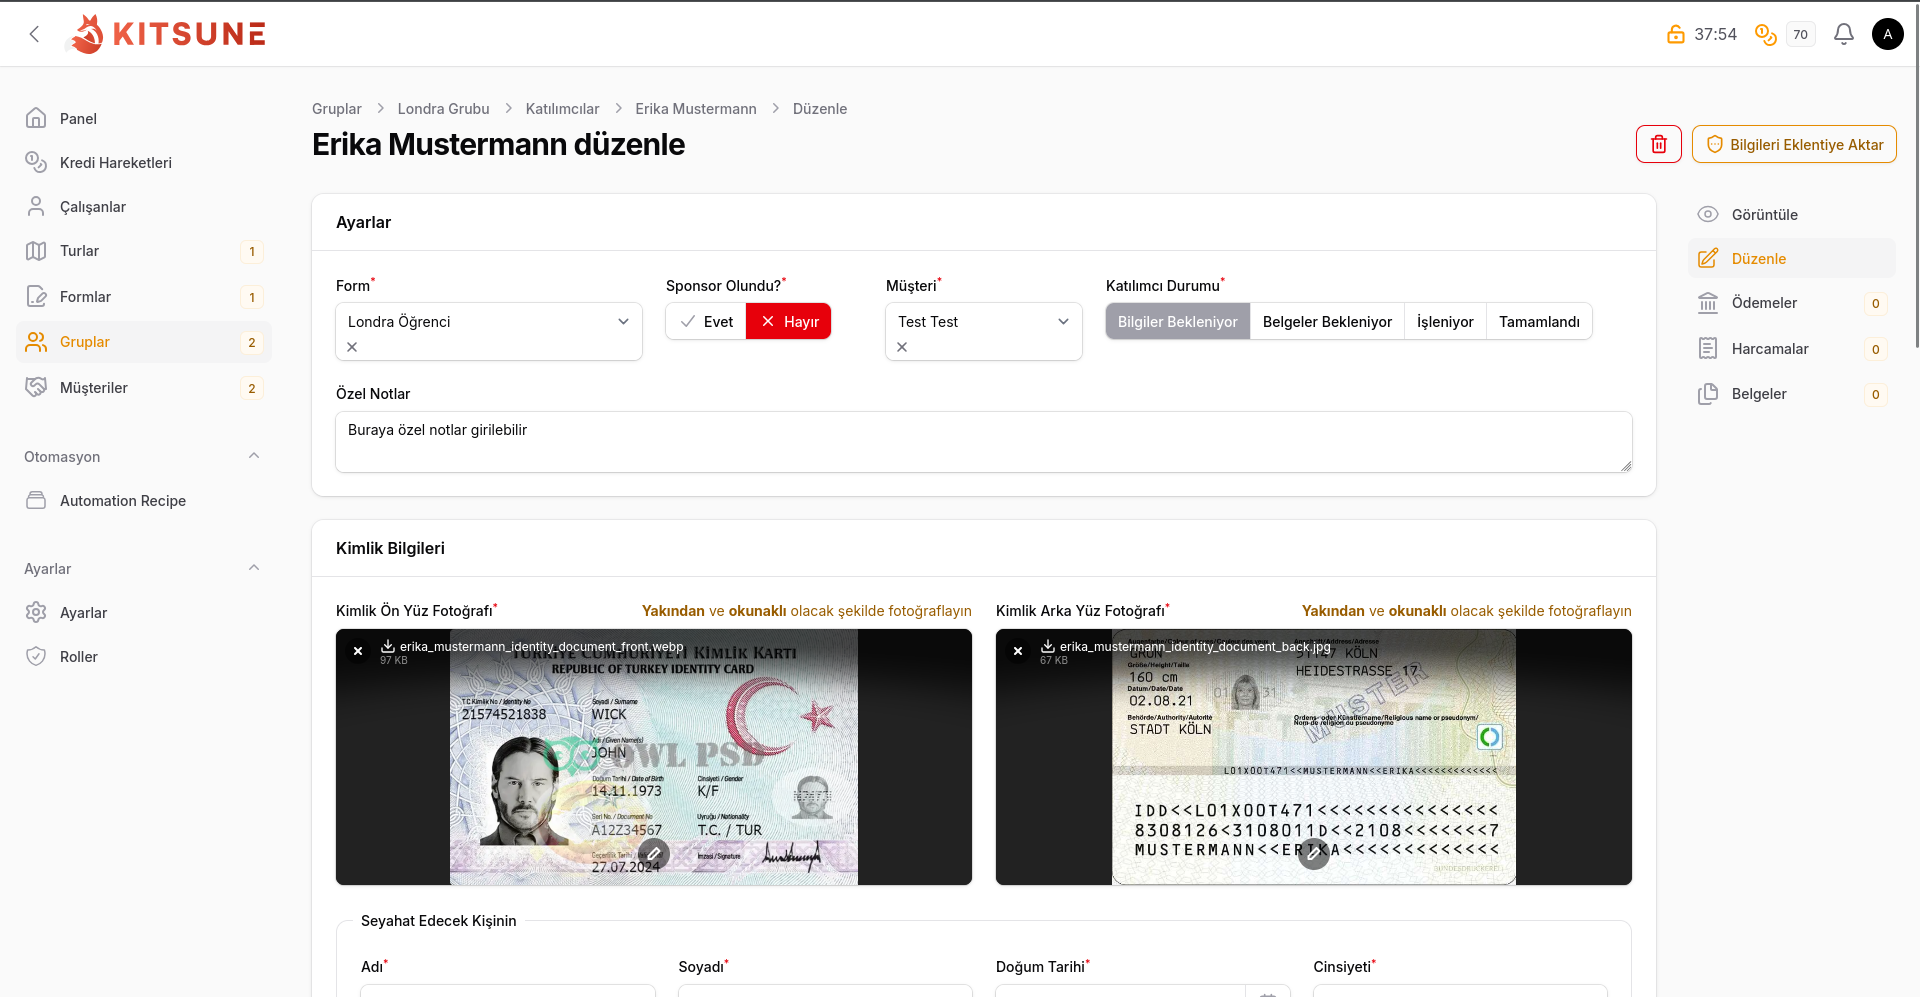Open the notifications bell
Screen dimensions: 1920x997
(x=1844, y=34)
